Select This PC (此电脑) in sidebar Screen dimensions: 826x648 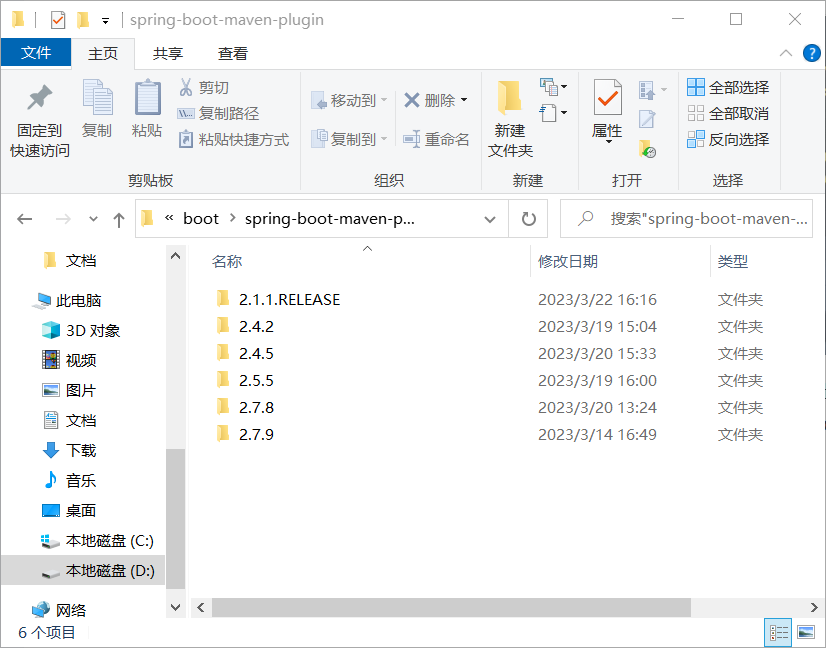(66, 300)
